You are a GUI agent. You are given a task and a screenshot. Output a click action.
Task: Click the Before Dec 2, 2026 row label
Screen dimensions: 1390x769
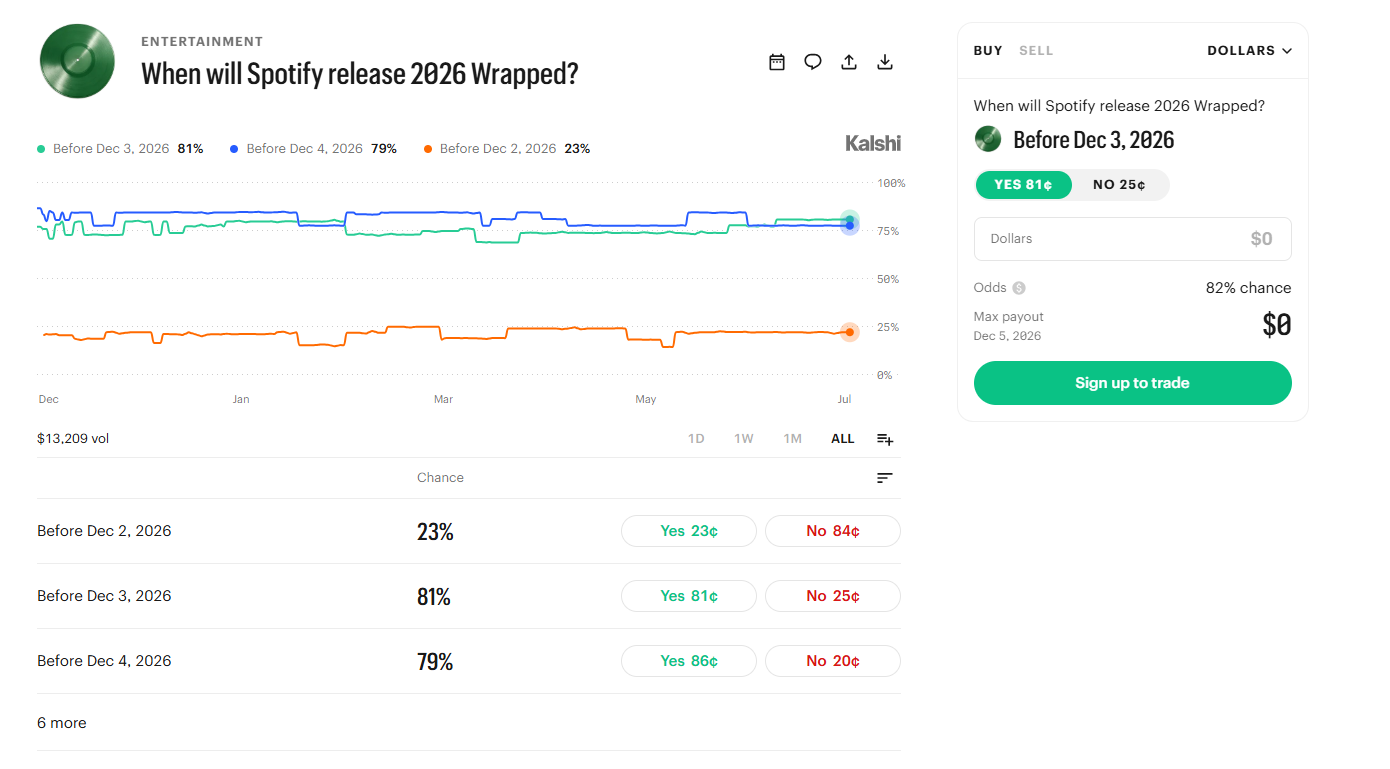pos(104,531)
